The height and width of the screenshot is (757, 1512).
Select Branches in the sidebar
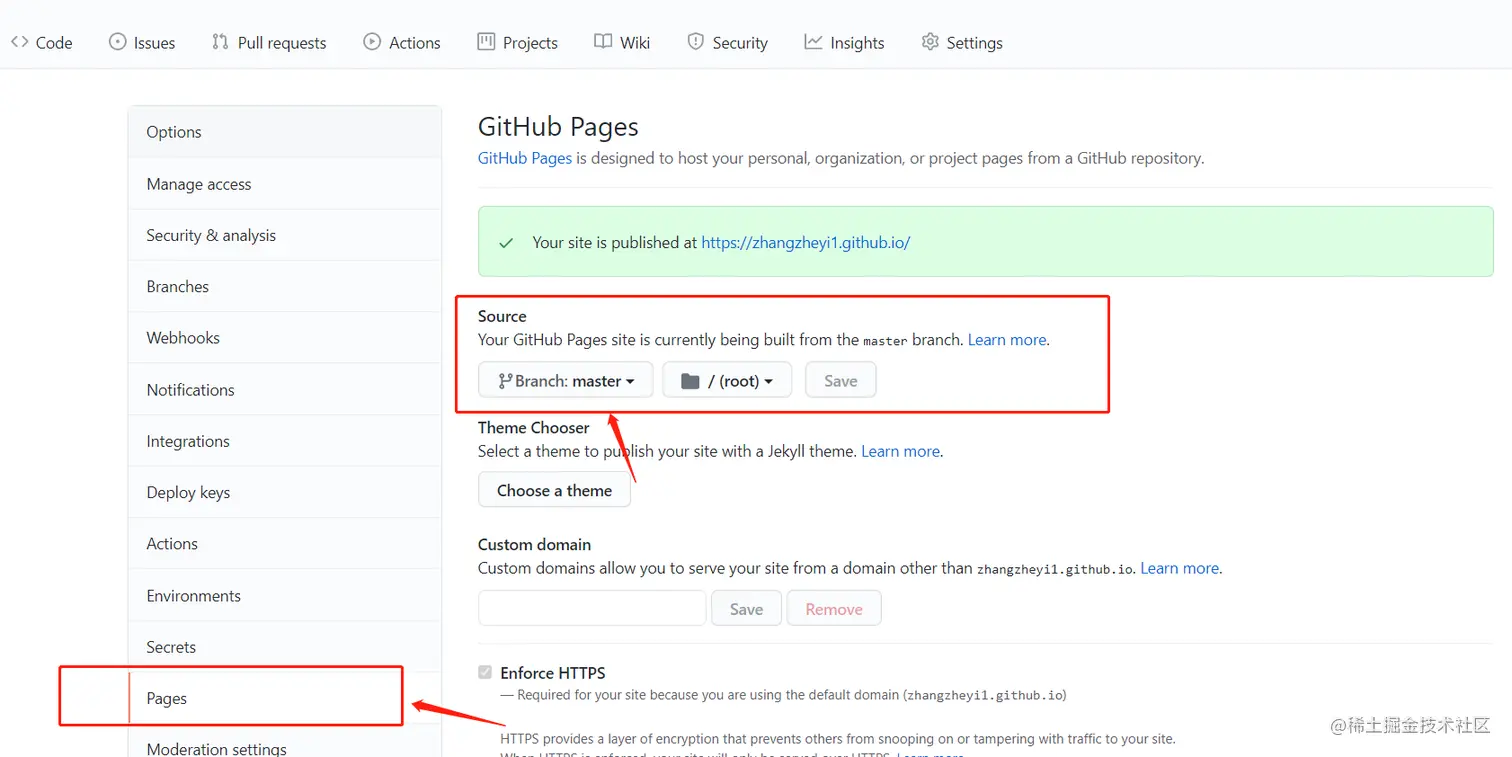coord(285,286)
